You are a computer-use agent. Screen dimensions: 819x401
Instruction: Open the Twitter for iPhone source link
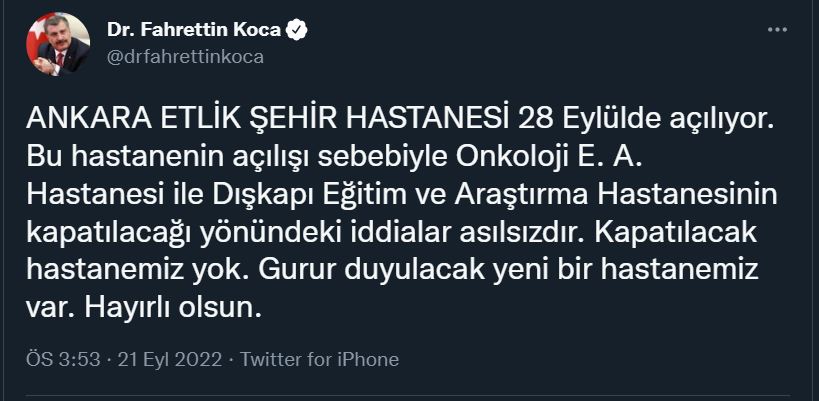[320, 360]
